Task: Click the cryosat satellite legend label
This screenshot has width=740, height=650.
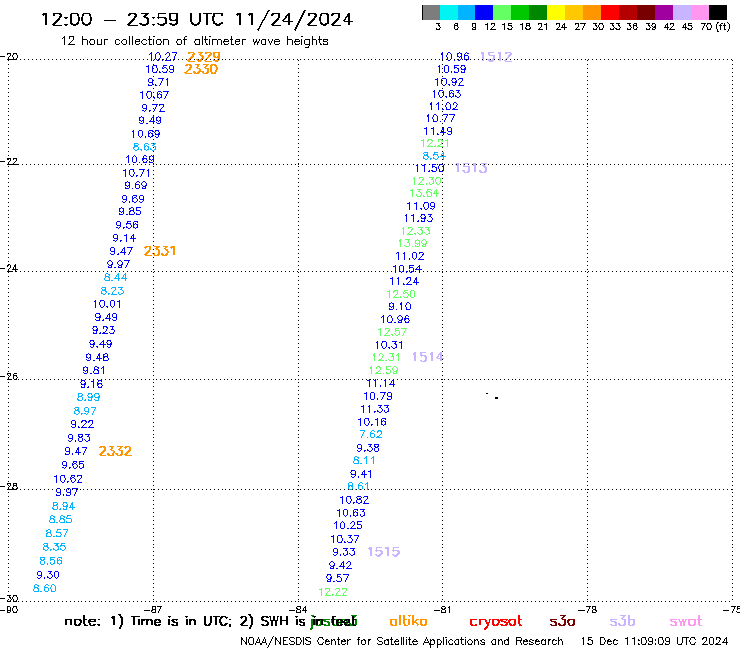Action: click(496, 622)
